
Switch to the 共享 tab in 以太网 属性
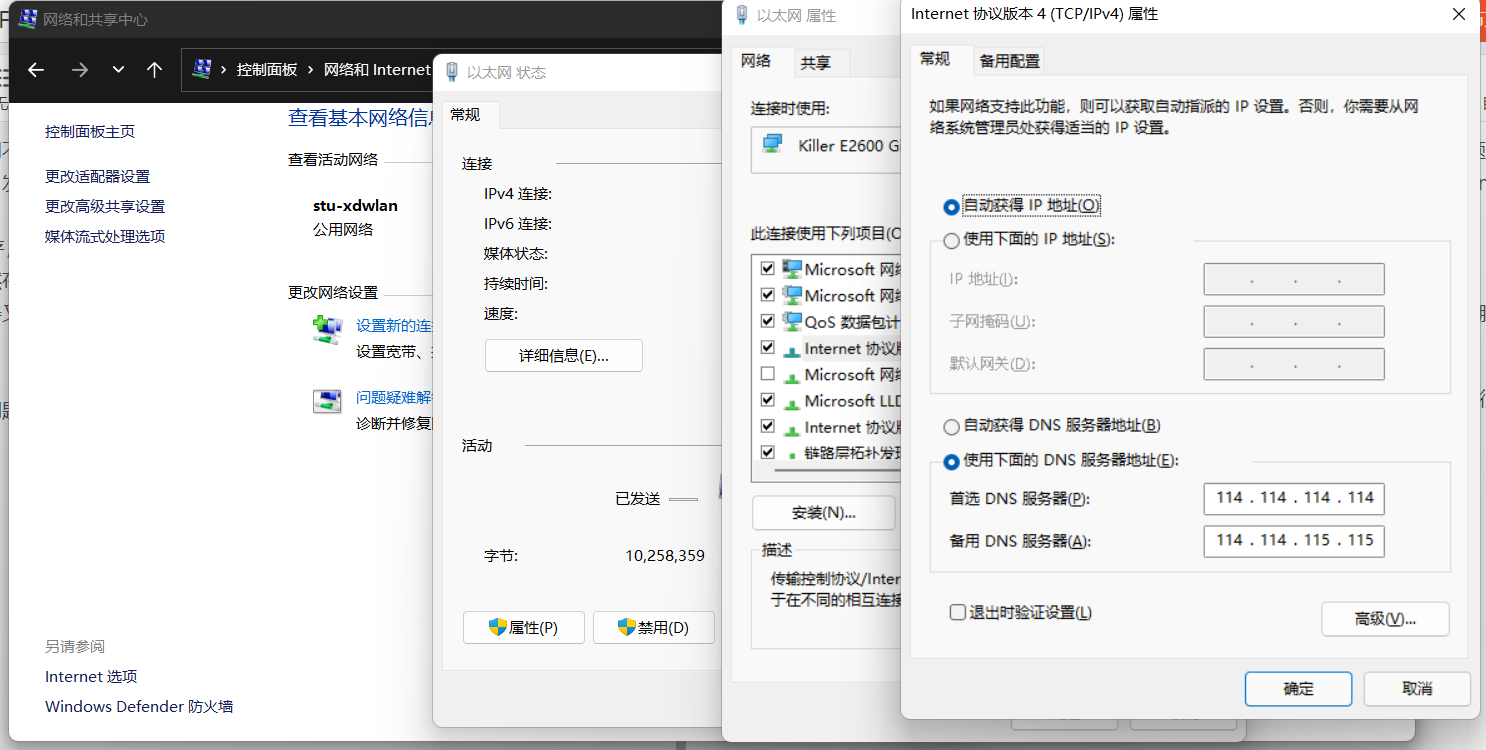click(x=815, y=62)
